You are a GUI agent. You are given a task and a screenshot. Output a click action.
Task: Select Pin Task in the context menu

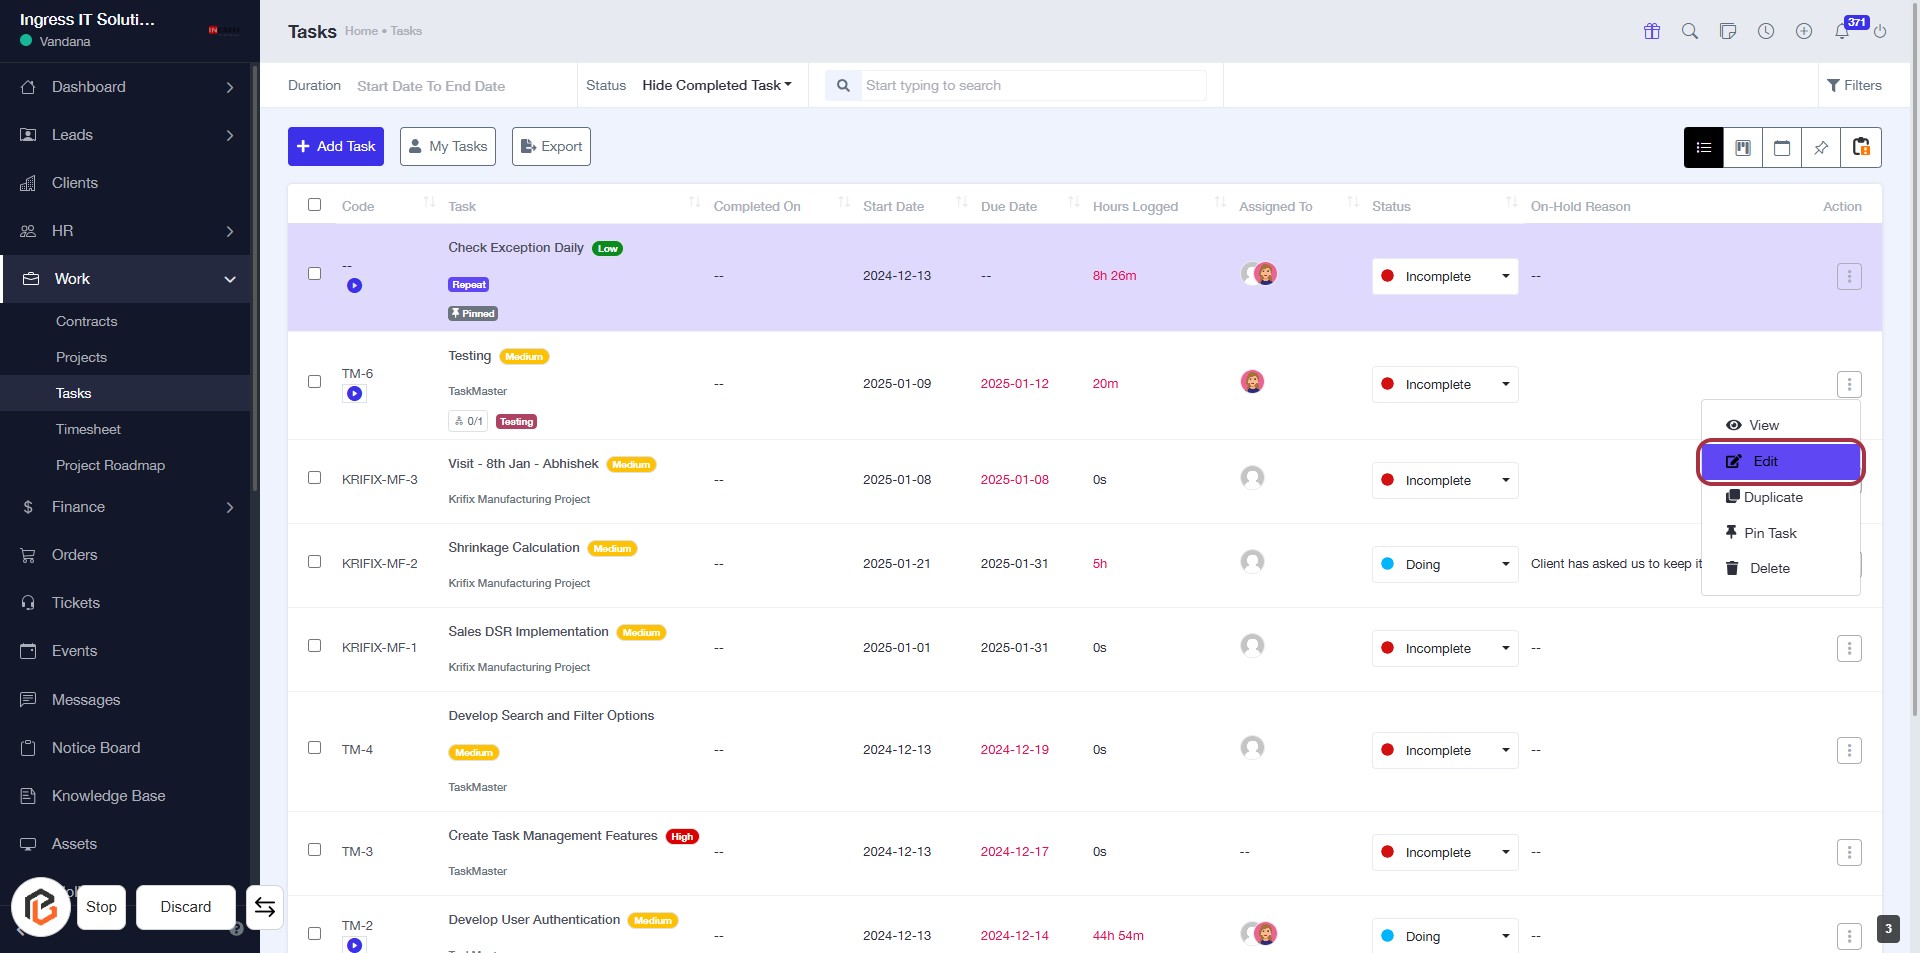pyautogui.click(x=1769, y=534)
